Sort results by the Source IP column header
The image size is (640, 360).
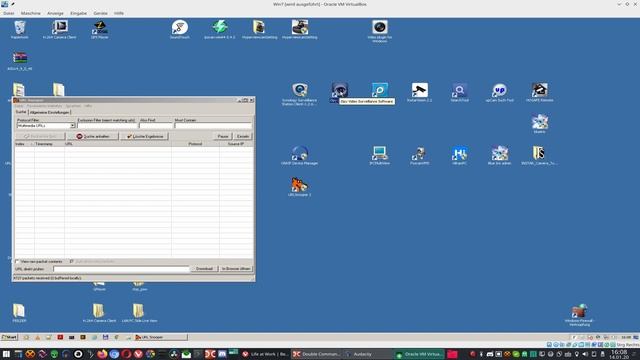tap(236, 144)
